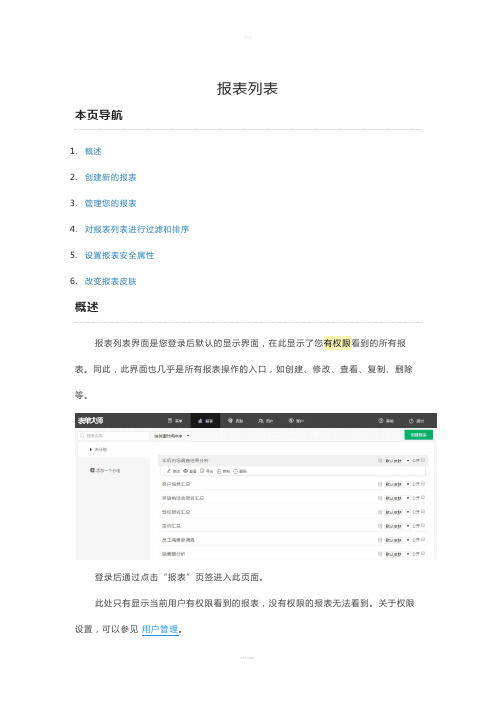Select the 客户信息汇总 report name
The width and height of the screenshot is (496, 702).
pos(176,484)
